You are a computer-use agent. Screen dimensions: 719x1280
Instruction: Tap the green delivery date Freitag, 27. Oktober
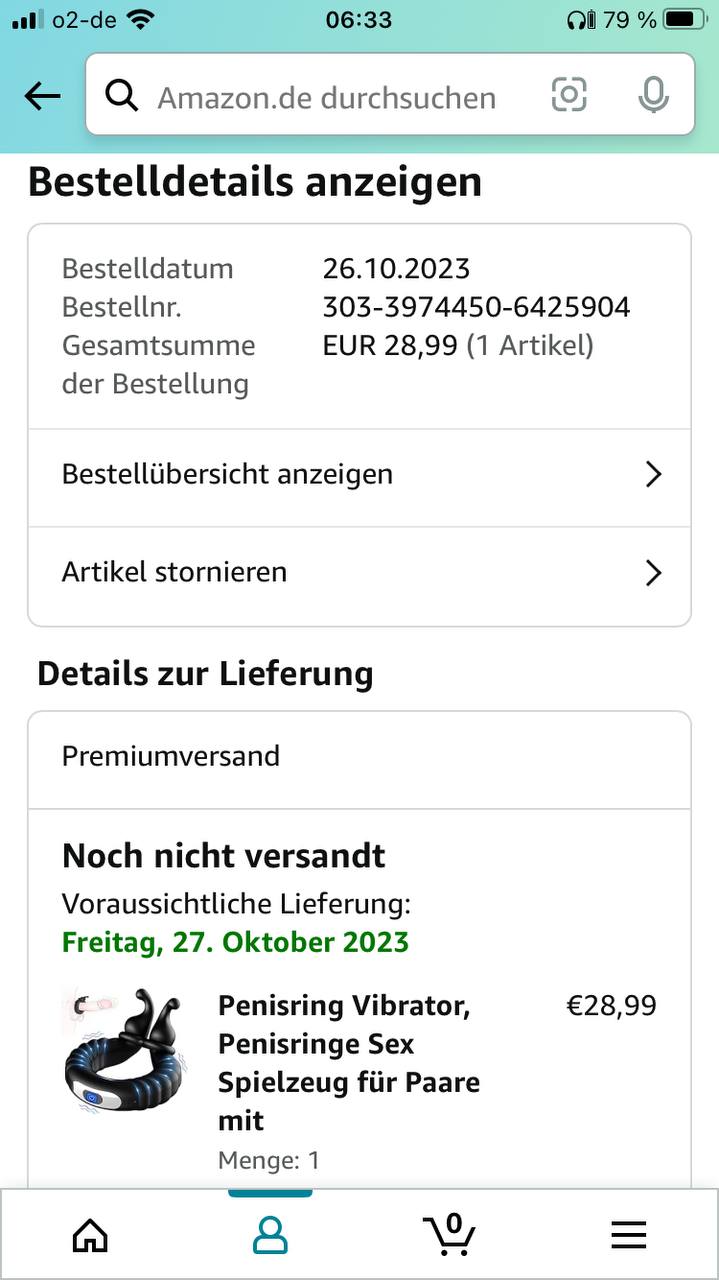[x=235, y=942]
